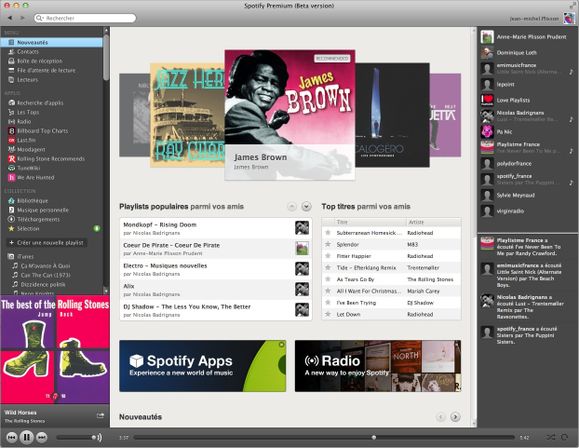Viewport: 579px width, 448px height.
Task: Open playlist Electro – Musiques nouvelles
Action: pyautogui.click(x=216, y=269)
